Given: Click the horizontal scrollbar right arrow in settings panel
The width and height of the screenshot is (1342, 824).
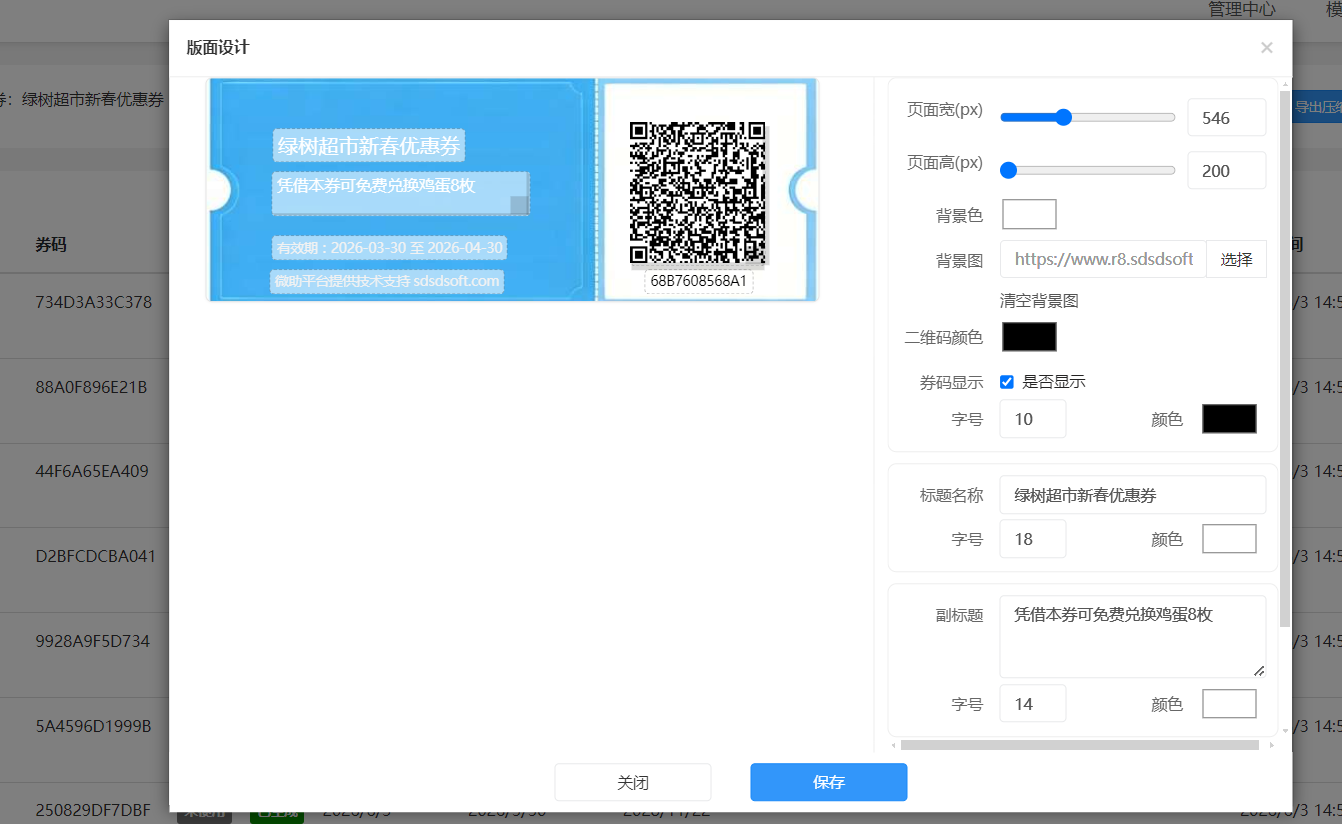Looking at the screenshot, I should pos(1271,745).
